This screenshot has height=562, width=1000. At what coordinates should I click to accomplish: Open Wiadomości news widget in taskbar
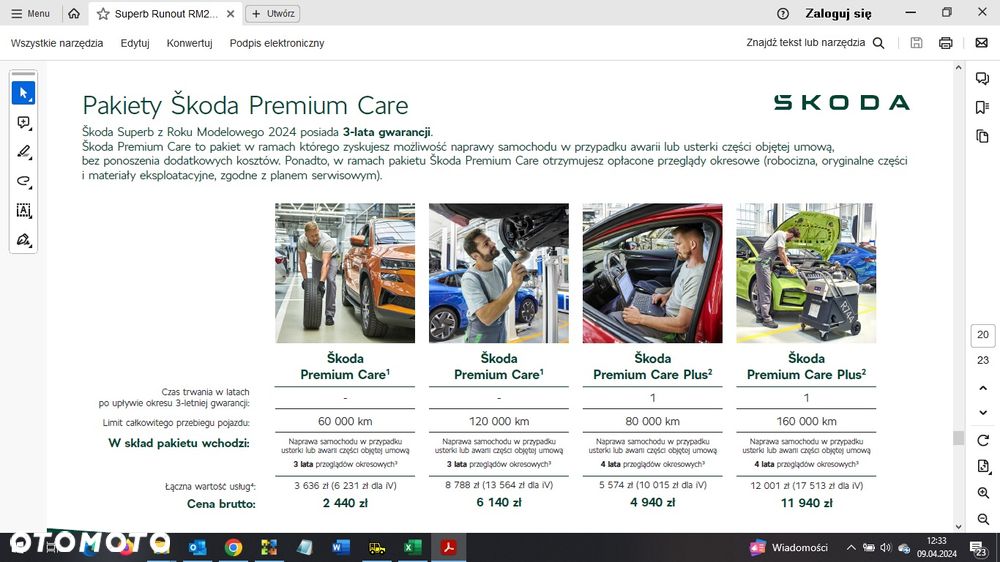[x=788, y=547]
